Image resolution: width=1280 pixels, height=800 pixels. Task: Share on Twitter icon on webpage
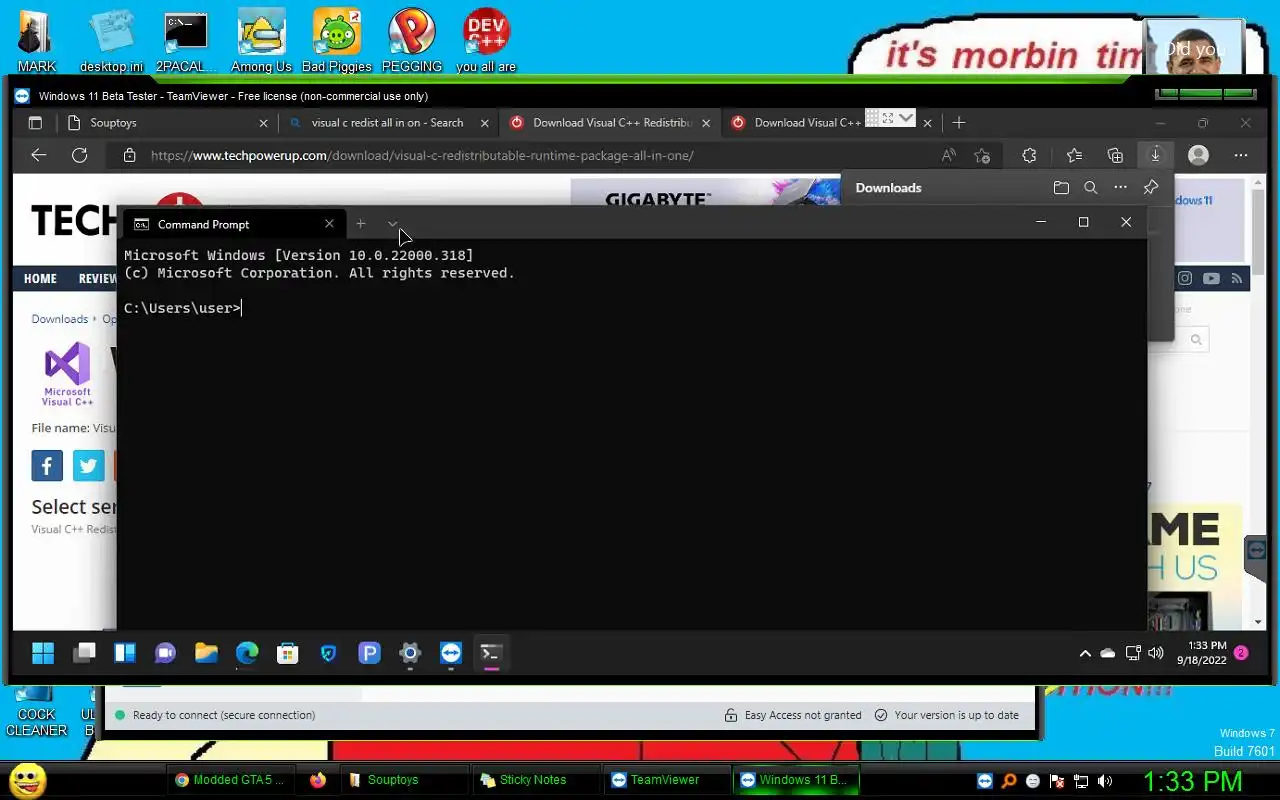point(88,466)
